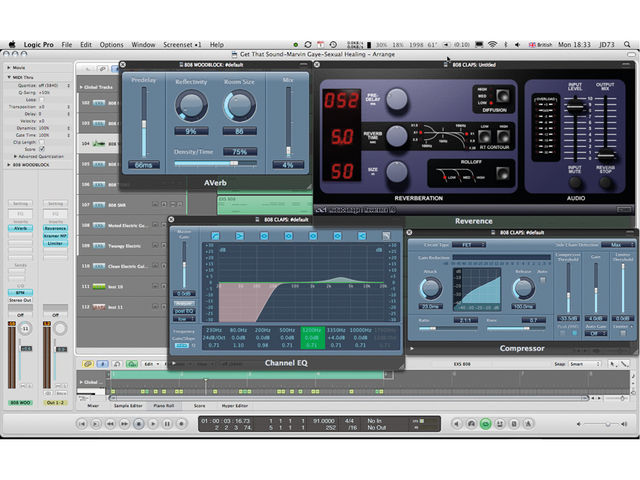Click the AVerb Density/Time slider
The width and height of the screenshot is (640, 480).
click(x=216, y=163)
